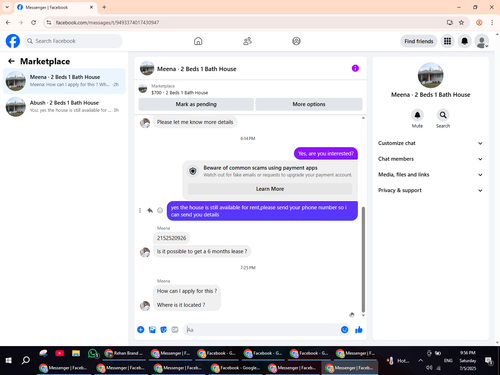This screenshot has height=375, width=500.
Task: Switch to the Messenger | Facebook browser tab
Action: click(x=55, y=7)
